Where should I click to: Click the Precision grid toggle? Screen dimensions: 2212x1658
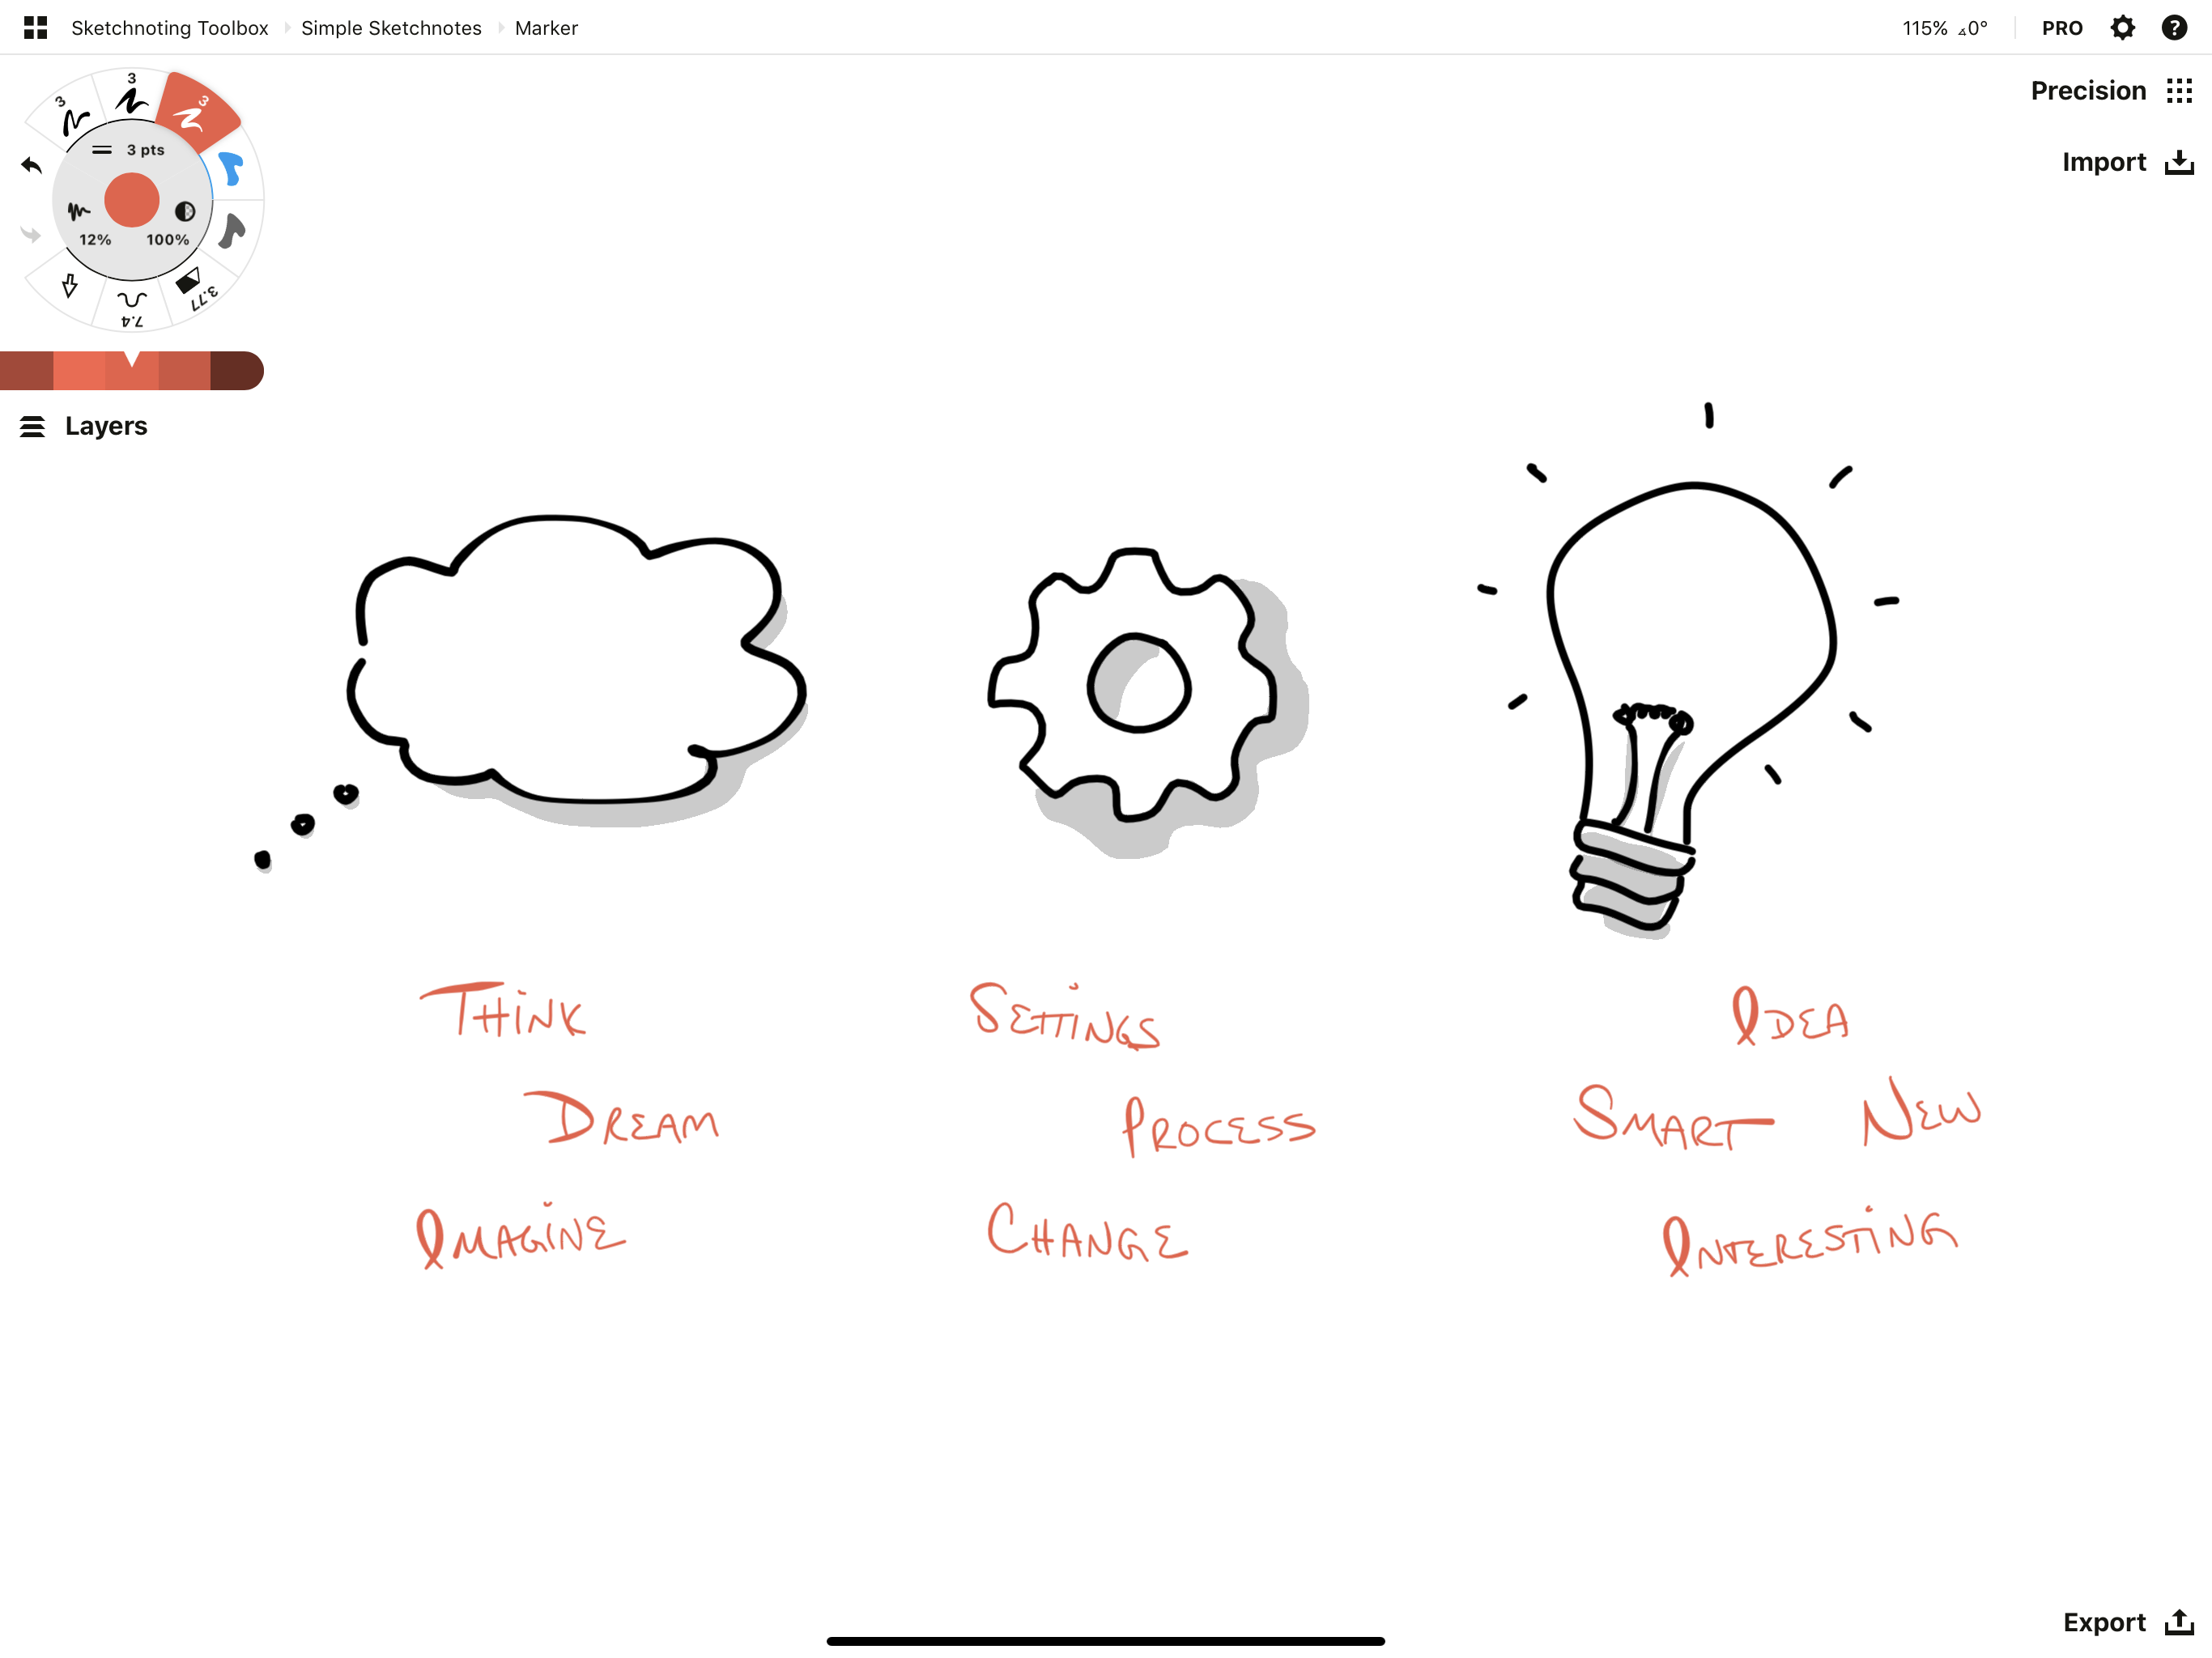(2179, 89)
